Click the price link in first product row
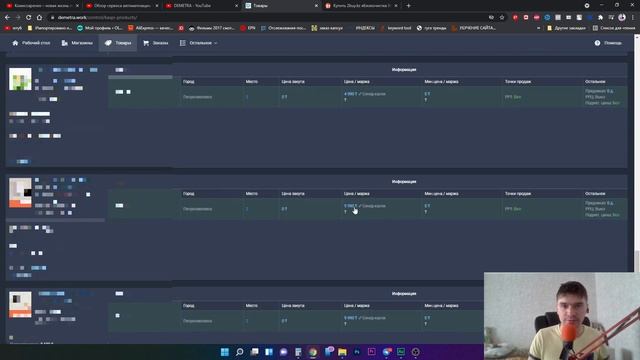640x360 pixels. pos(350,94)
